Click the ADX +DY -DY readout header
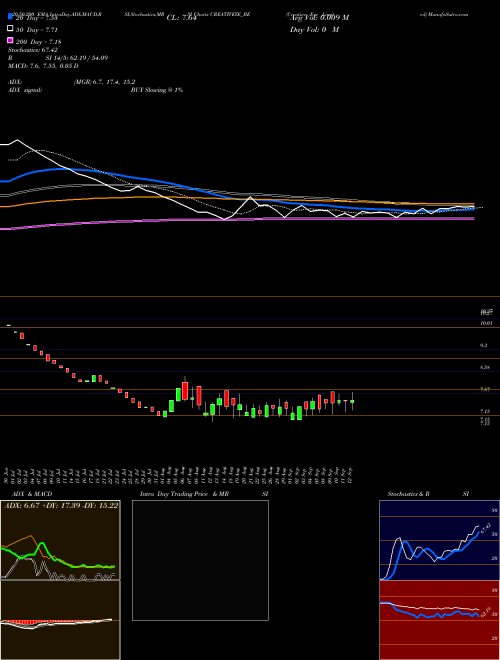 pos(61,505)
